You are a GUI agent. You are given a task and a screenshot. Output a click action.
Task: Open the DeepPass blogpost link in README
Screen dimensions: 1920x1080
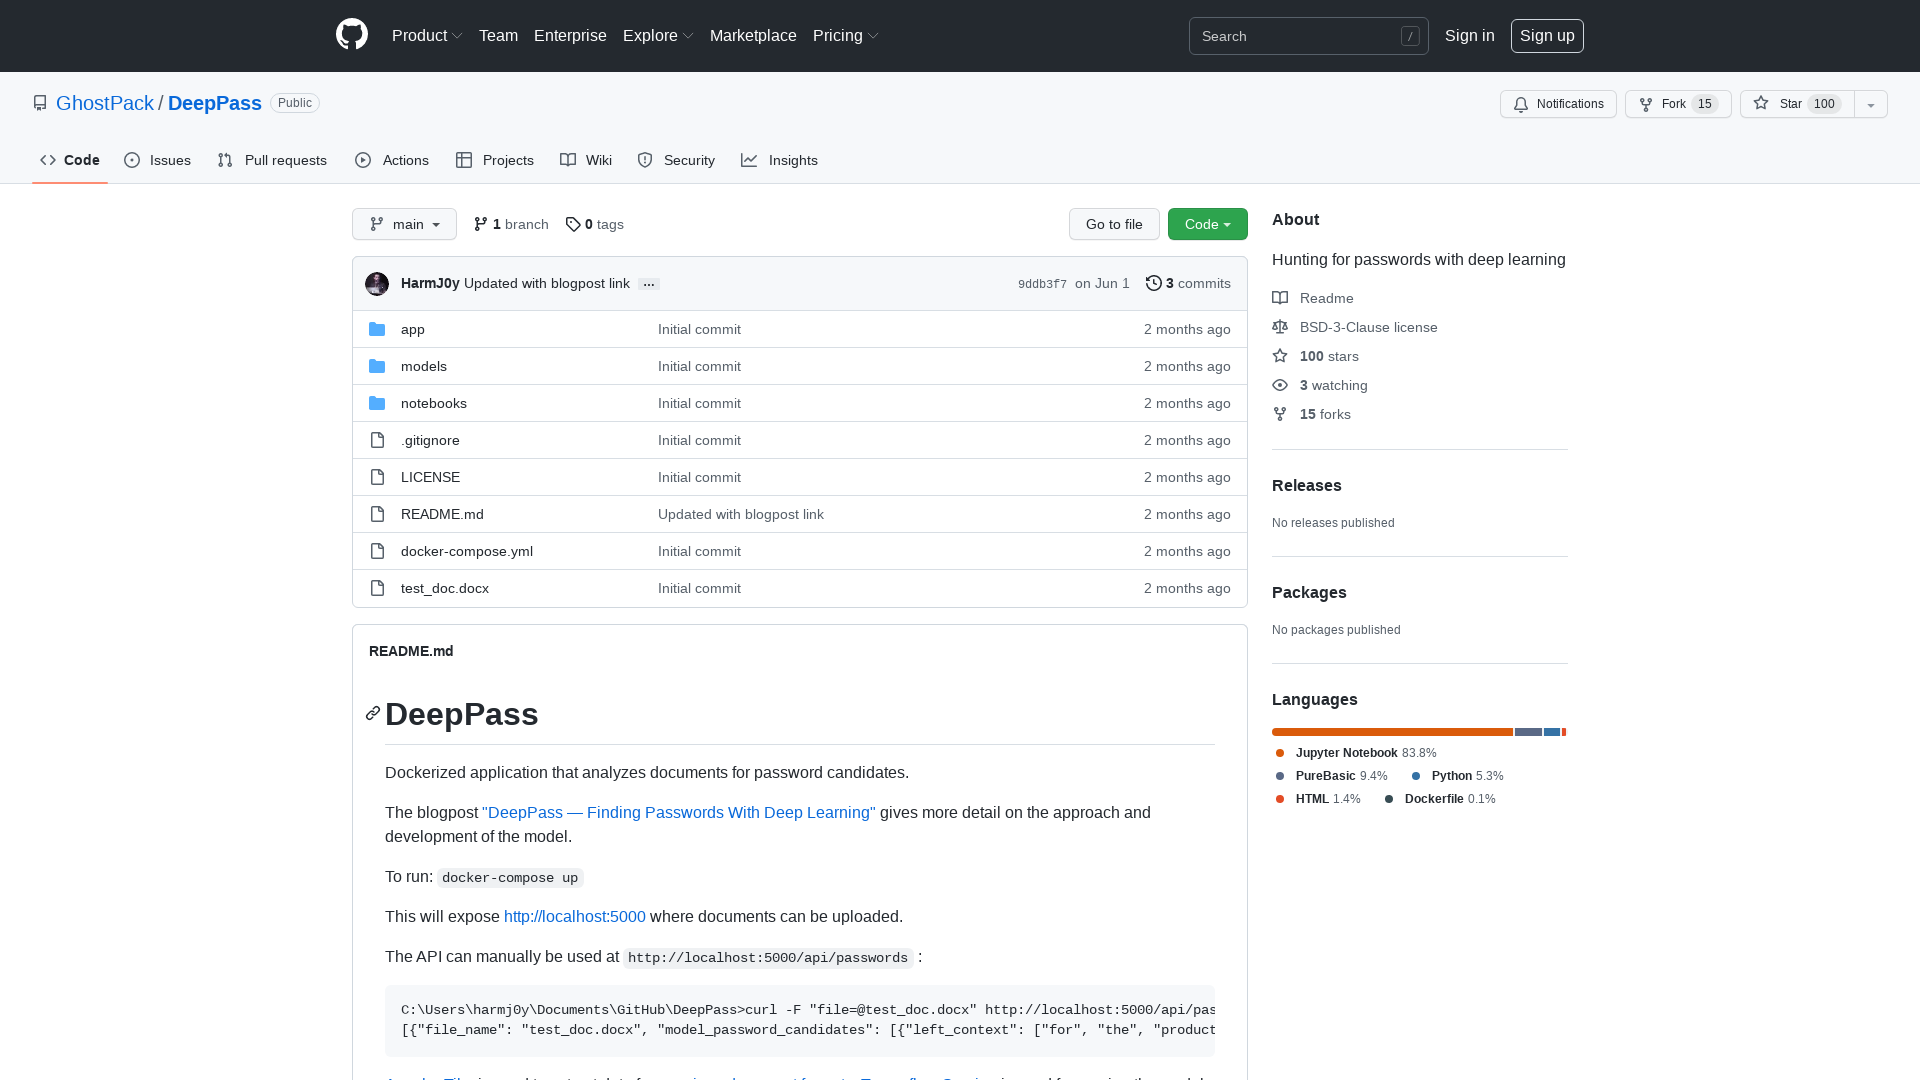[x=679, y=812]
